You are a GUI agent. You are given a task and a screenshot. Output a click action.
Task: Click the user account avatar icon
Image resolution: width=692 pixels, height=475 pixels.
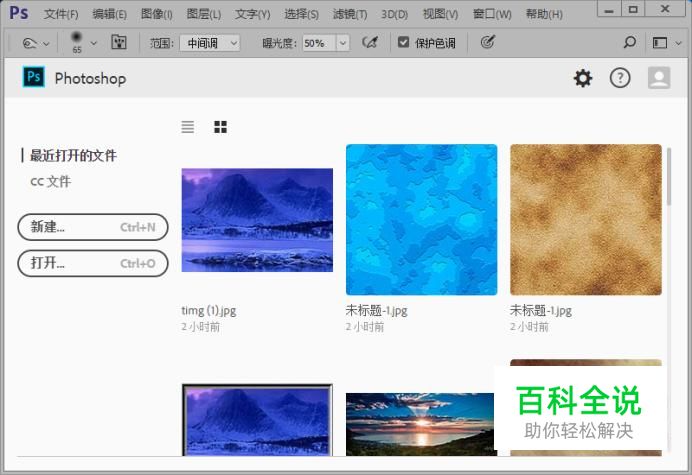point(659,78)
